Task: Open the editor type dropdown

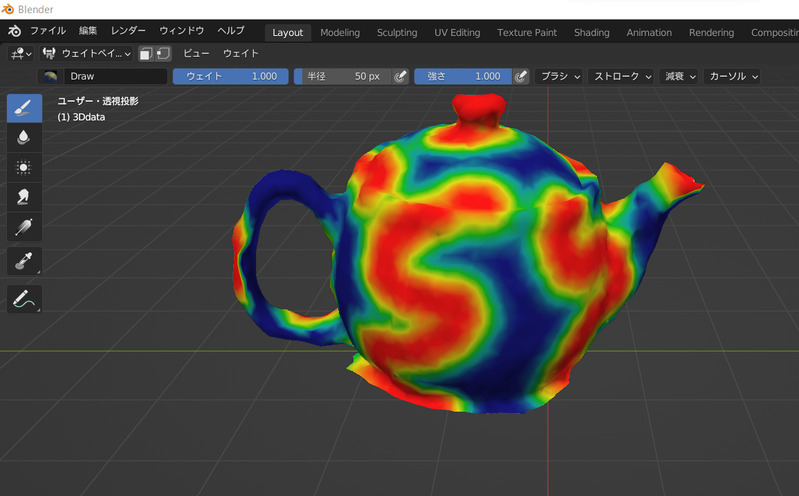Action: pyautogui.click(x=21, y=54)
